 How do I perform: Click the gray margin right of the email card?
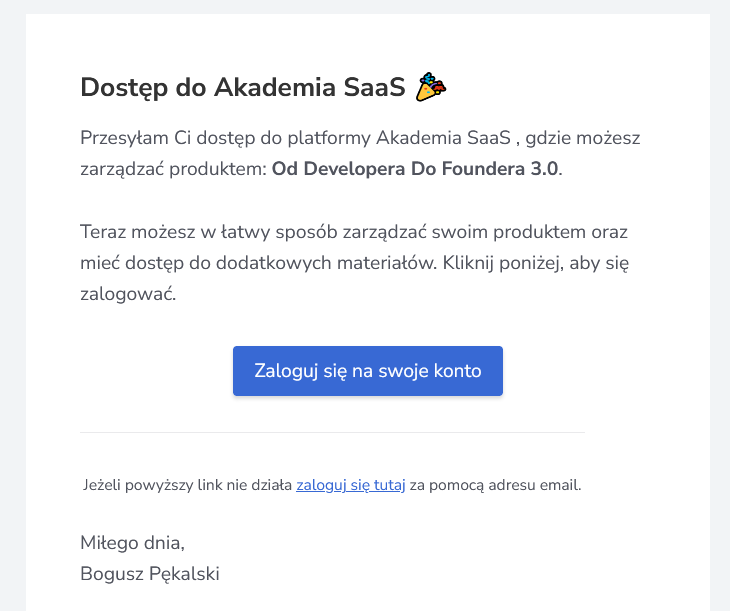click(720, 300)
